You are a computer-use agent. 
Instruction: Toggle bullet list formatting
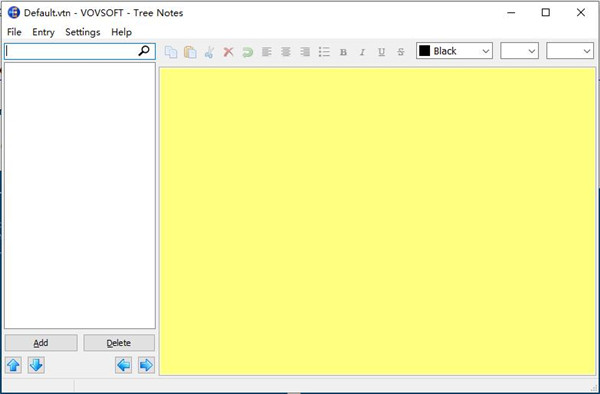[x=324, y=52]
